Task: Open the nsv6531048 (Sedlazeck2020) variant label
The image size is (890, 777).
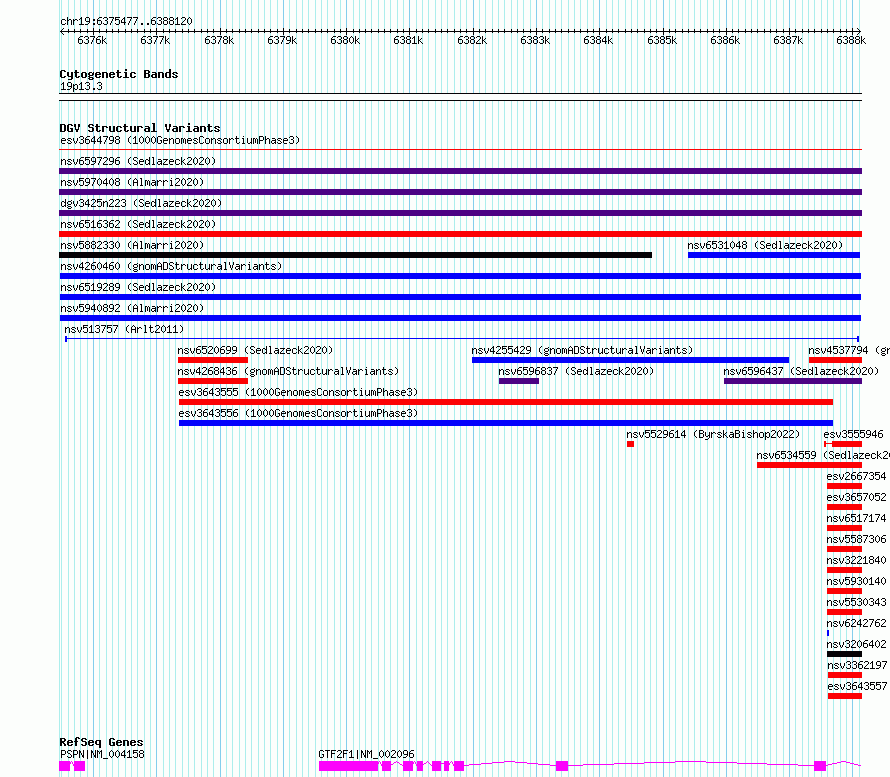Action: coord(765,245)
